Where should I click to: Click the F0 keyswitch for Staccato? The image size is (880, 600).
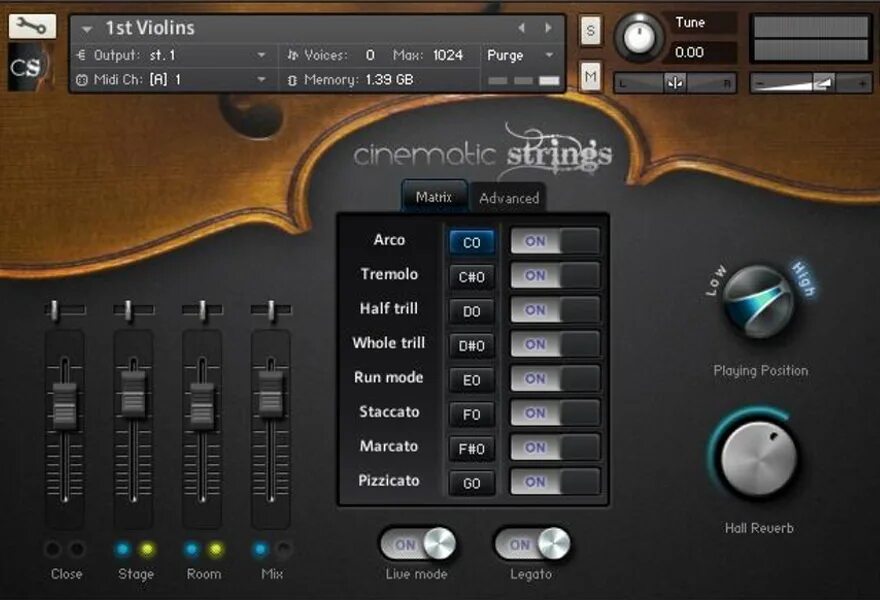[471, 414]
